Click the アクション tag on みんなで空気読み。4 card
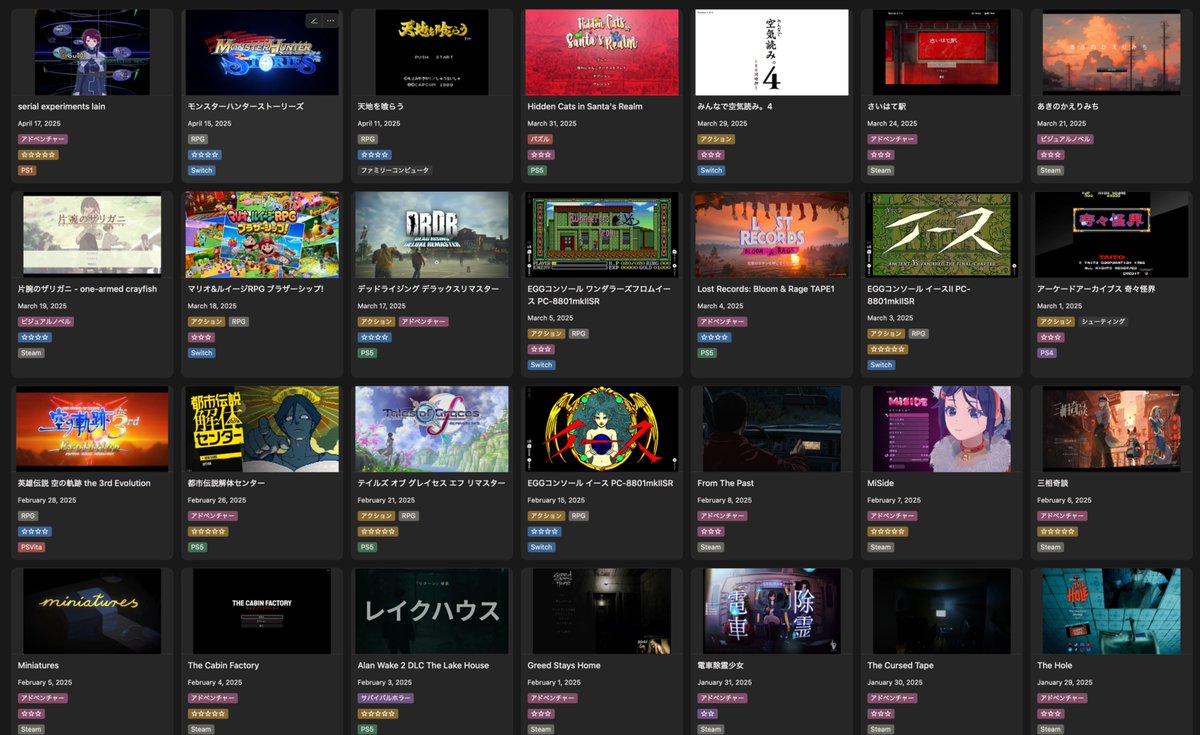This screenshot has width=1200, height=735. (716, 139)
